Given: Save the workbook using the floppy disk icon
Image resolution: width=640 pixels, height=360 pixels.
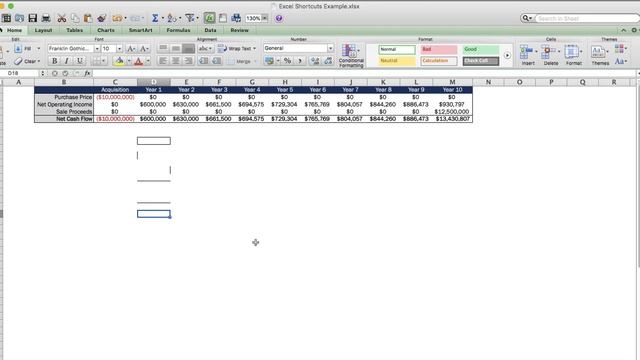Looking at the screenshot, I should tap(33, 18).
